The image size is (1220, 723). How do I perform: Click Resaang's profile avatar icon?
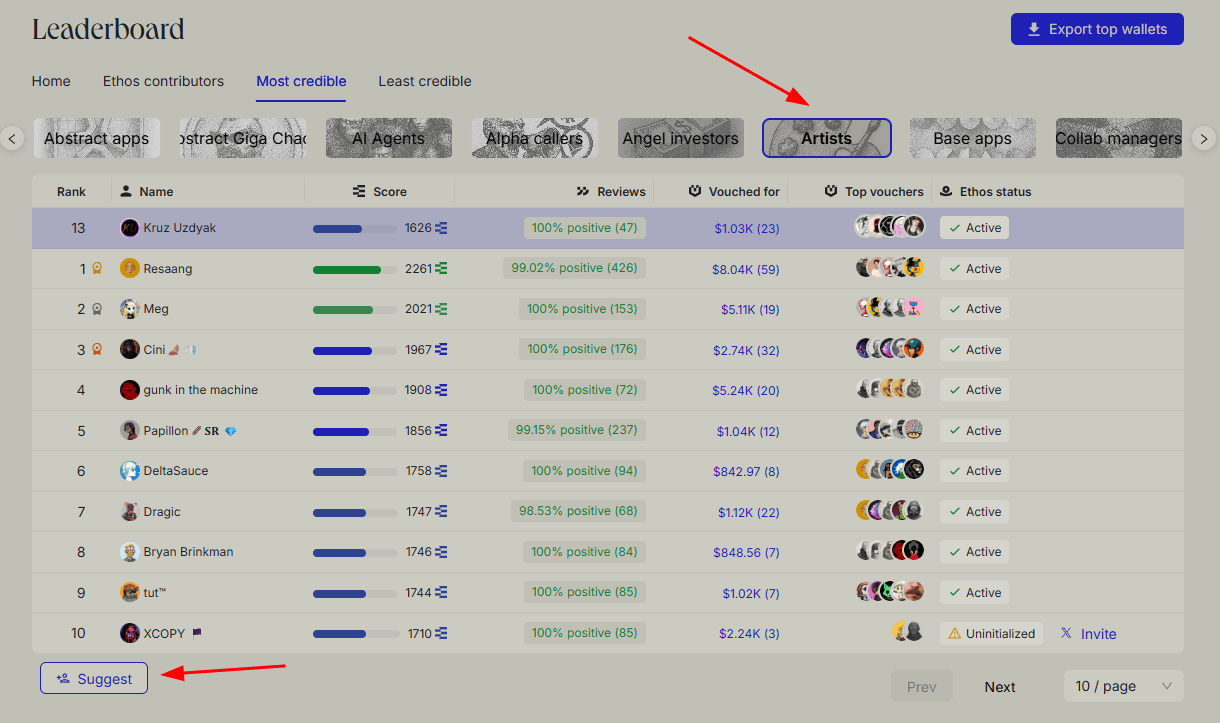(x=129, y=268)
